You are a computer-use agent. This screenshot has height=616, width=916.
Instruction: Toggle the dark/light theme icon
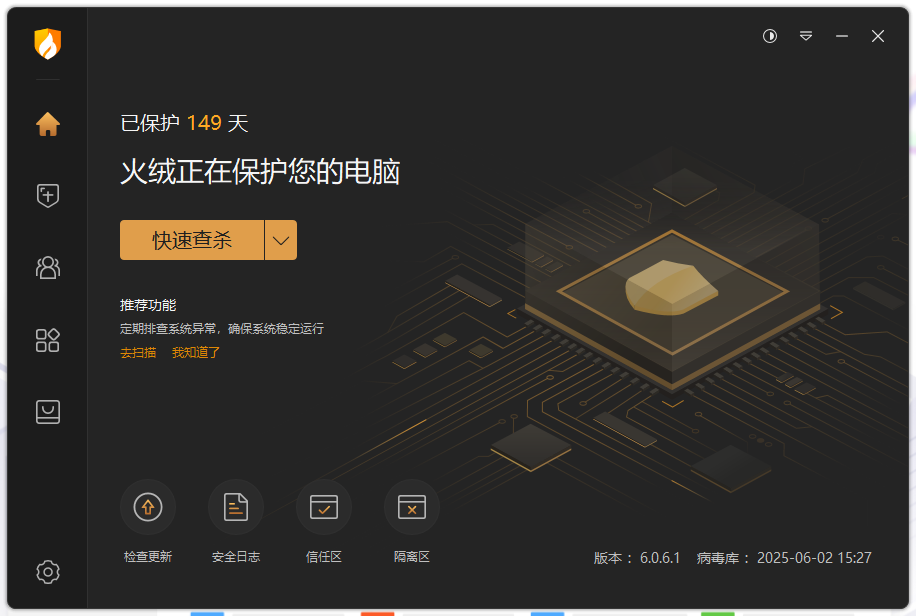click(768, 36)
